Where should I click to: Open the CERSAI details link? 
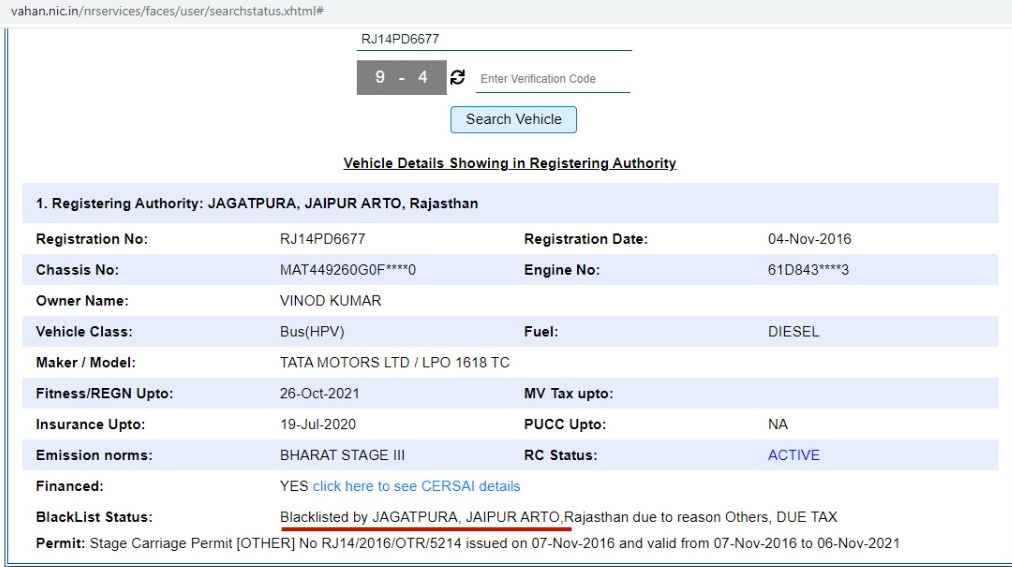pos(416,486)
